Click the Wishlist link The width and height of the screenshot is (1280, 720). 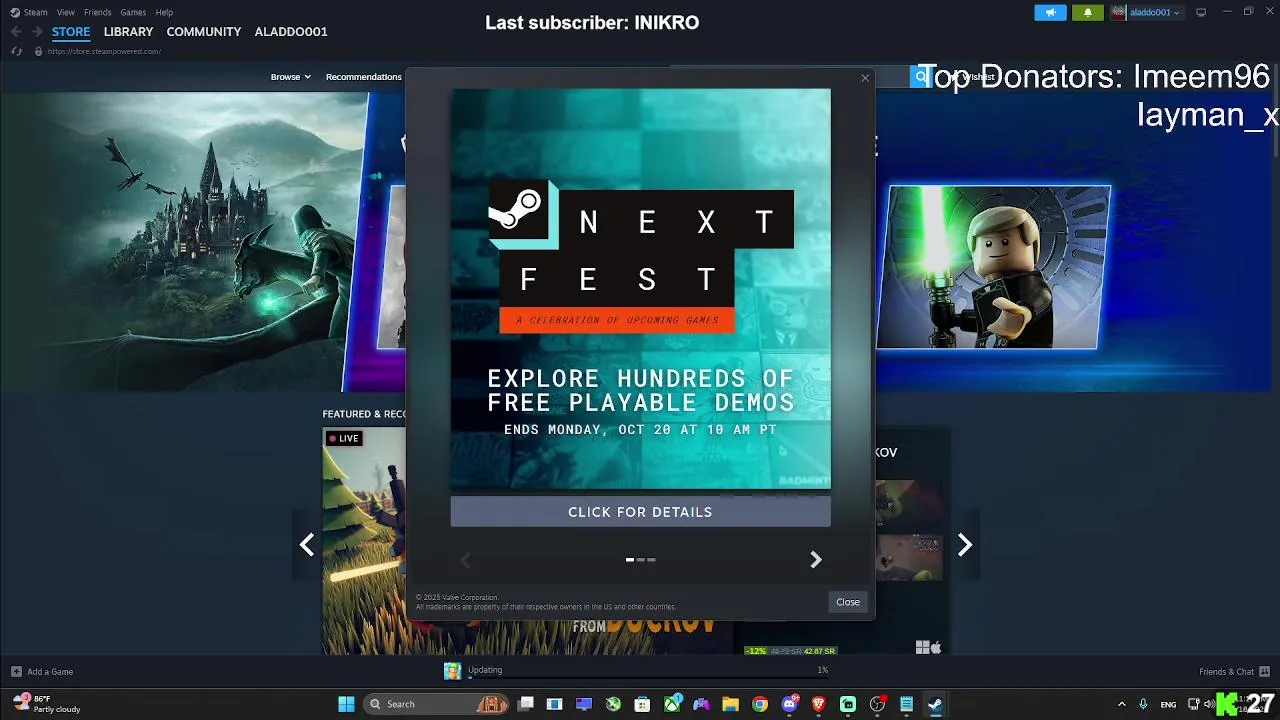[979, 77]
